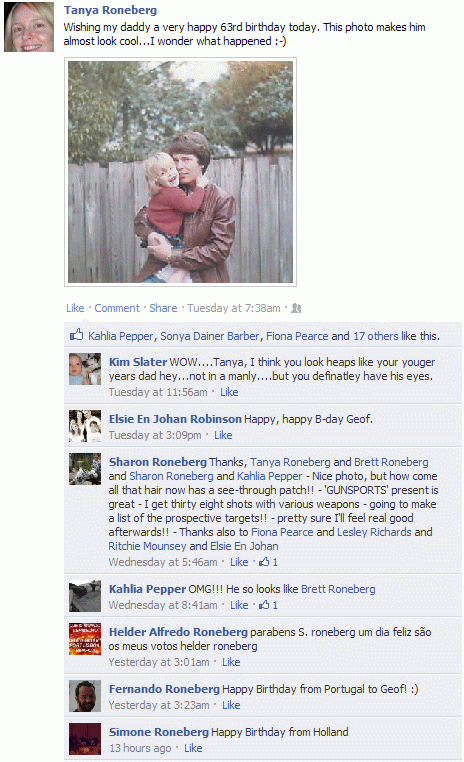The image size is (464, 762).
Task: Open Tanya Roneberg's profile picture
Action: [x=29, y=27]
